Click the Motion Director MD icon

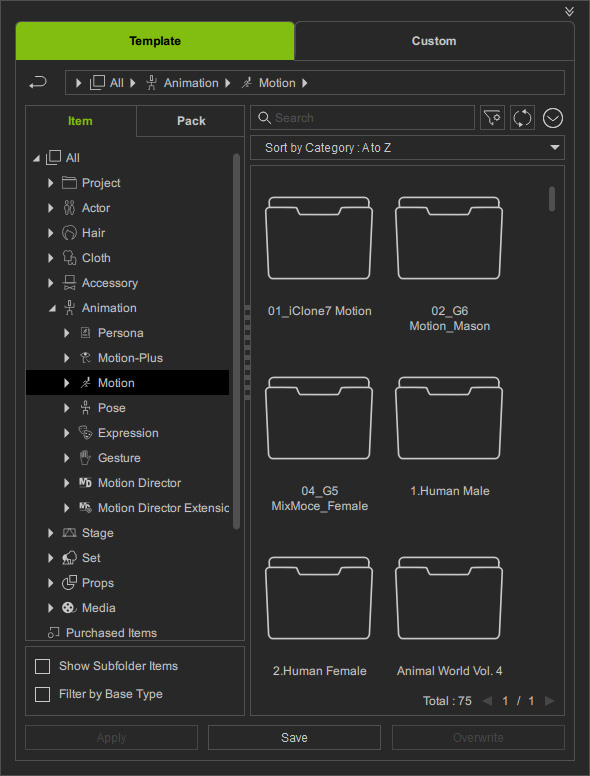[x=85, y=483]
